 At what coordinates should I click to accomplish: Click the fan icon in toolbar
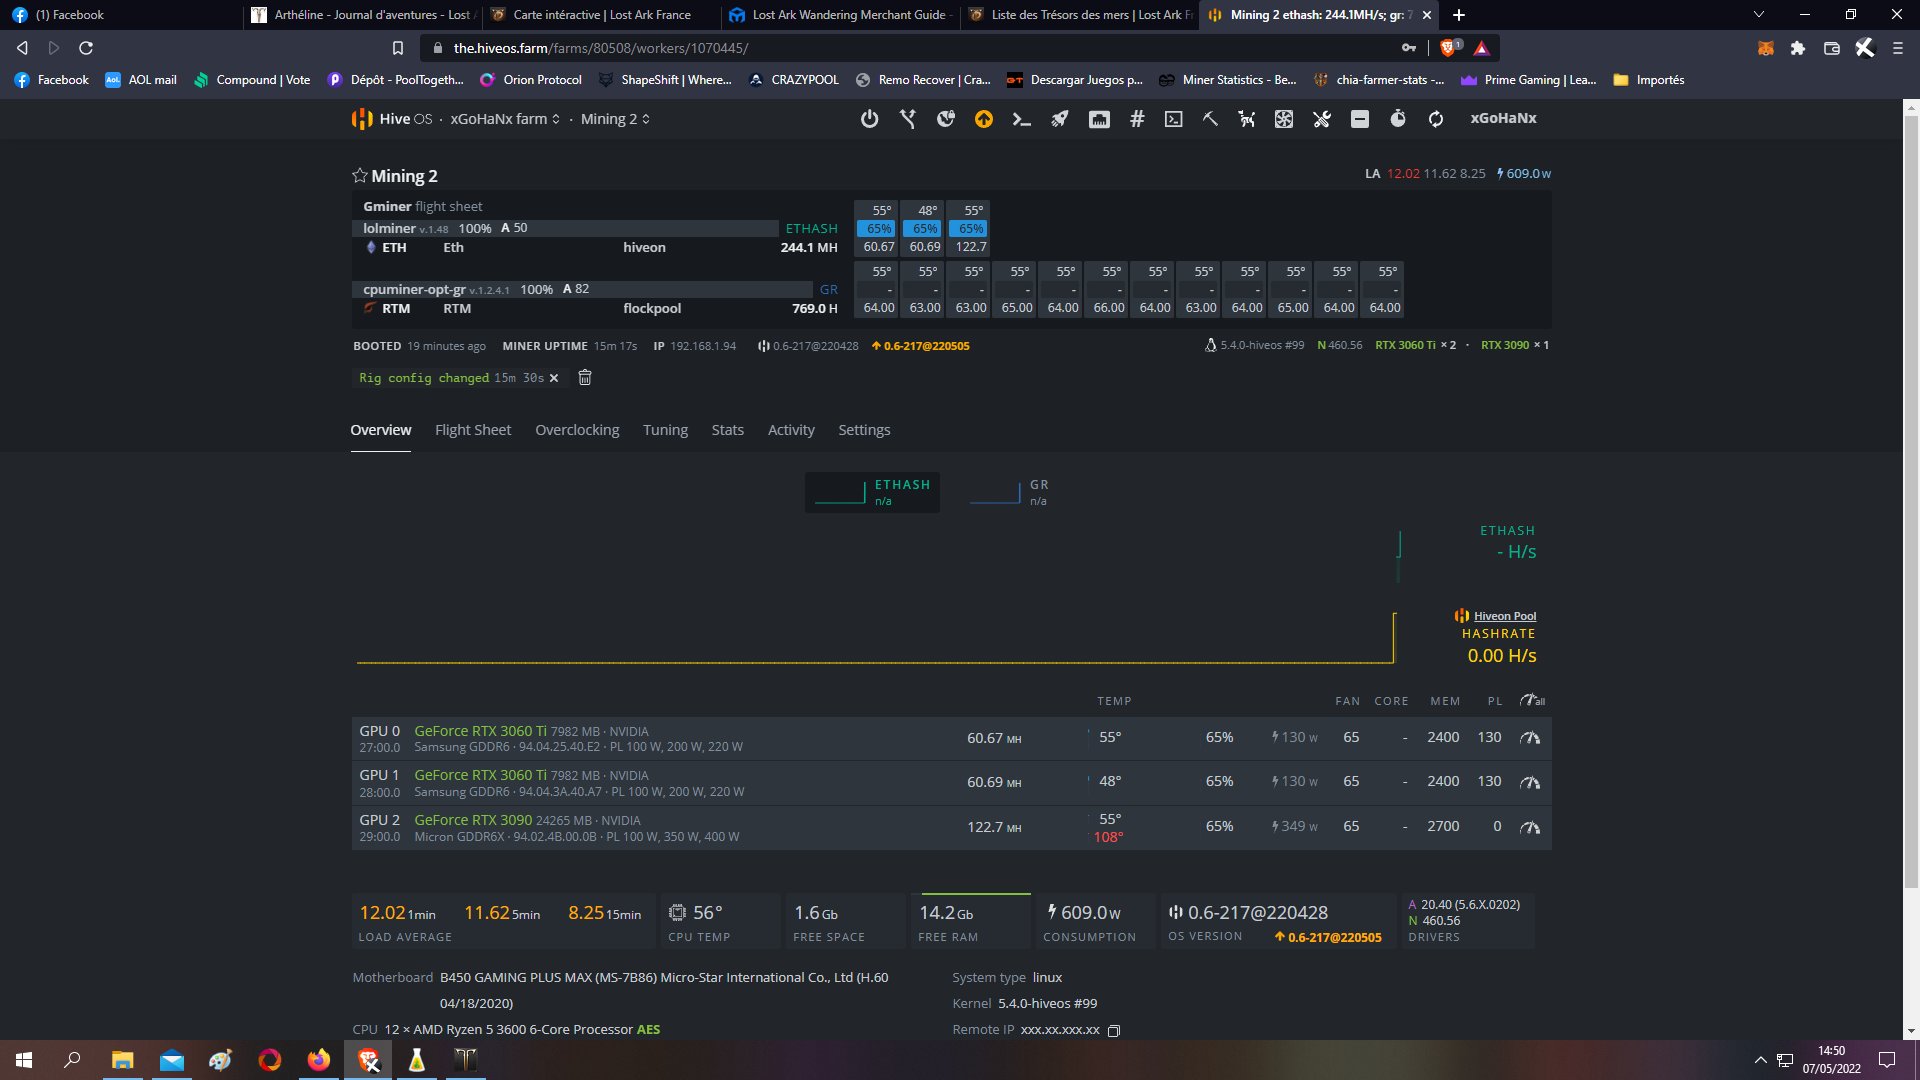(x=1284, y=119)
